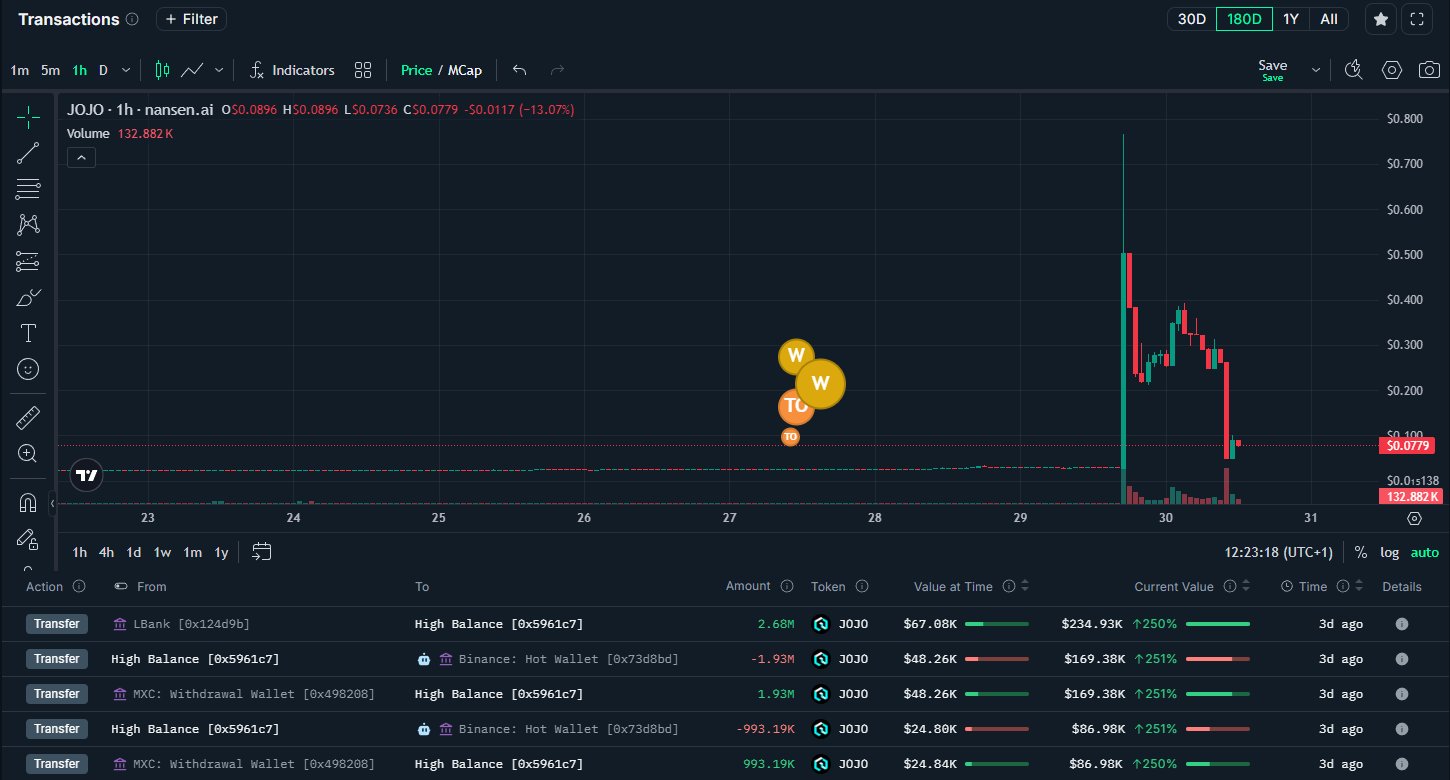Select the 1Y range tab
Image resolution: width=1450 pixels, height=780 pixels.
coord(1291,19)
